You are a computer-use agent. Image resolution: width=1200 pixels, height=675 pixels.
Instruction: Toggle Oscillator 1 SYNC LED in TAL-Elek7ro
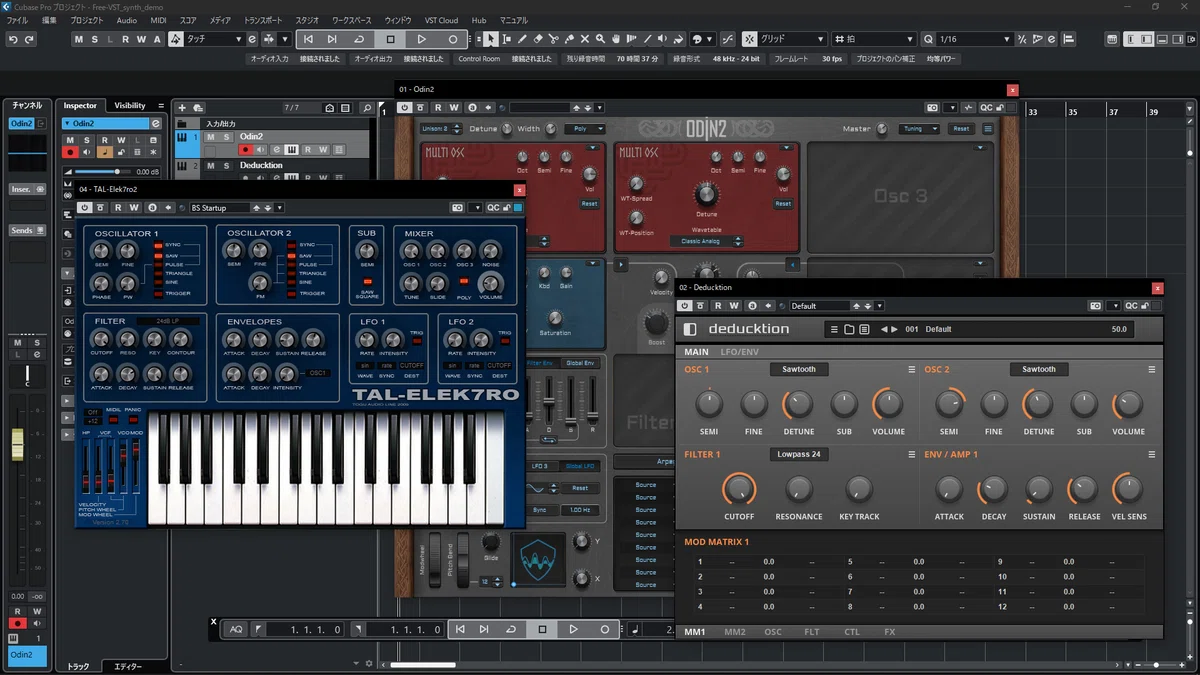tap(157, 245)
